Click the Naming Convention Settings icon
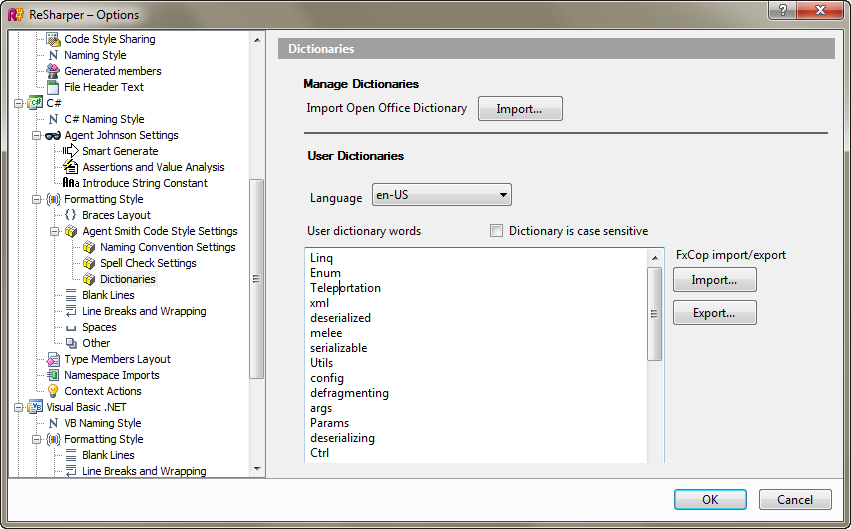The image size is (851, 529). tap(89, 247)
